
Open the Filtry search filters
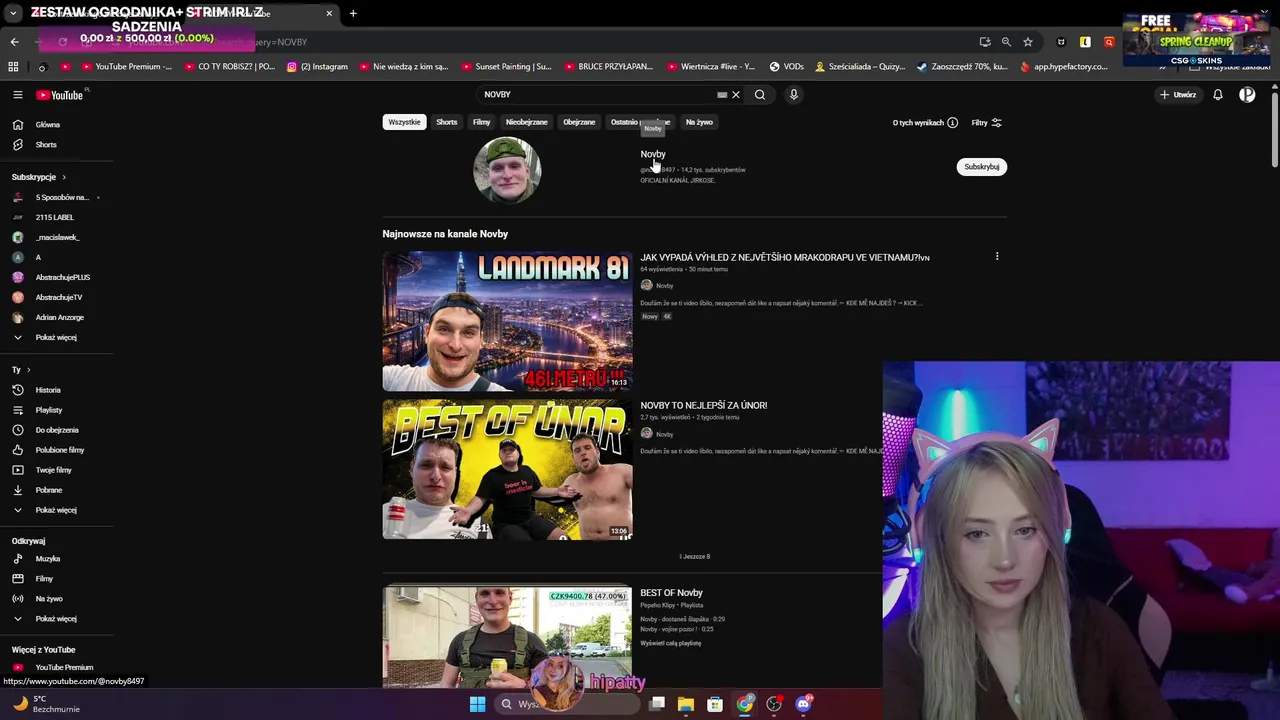coord(986,123)
